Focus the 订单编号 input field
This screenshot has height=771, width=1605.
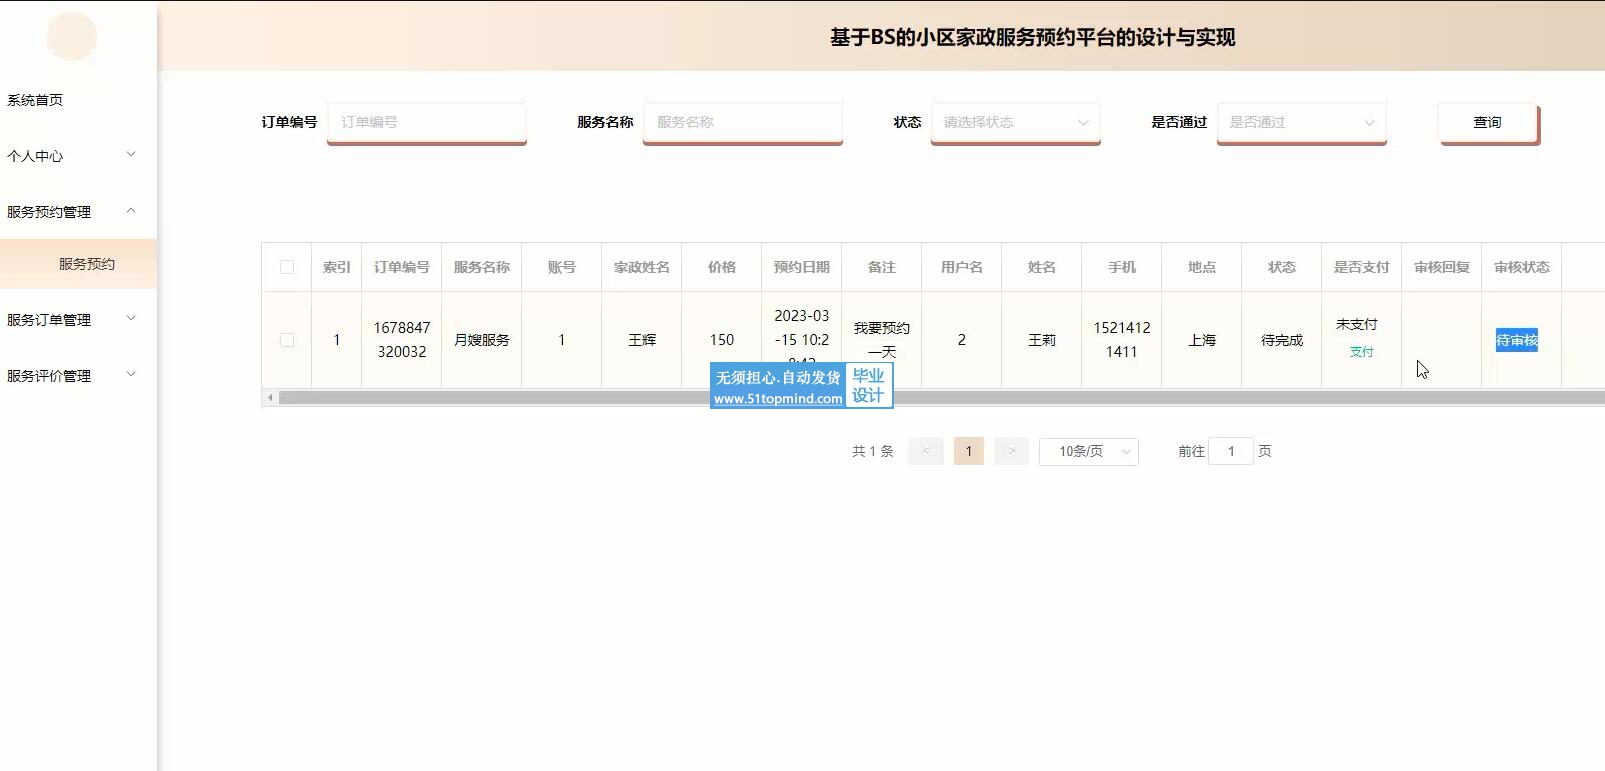coord(427,122)
